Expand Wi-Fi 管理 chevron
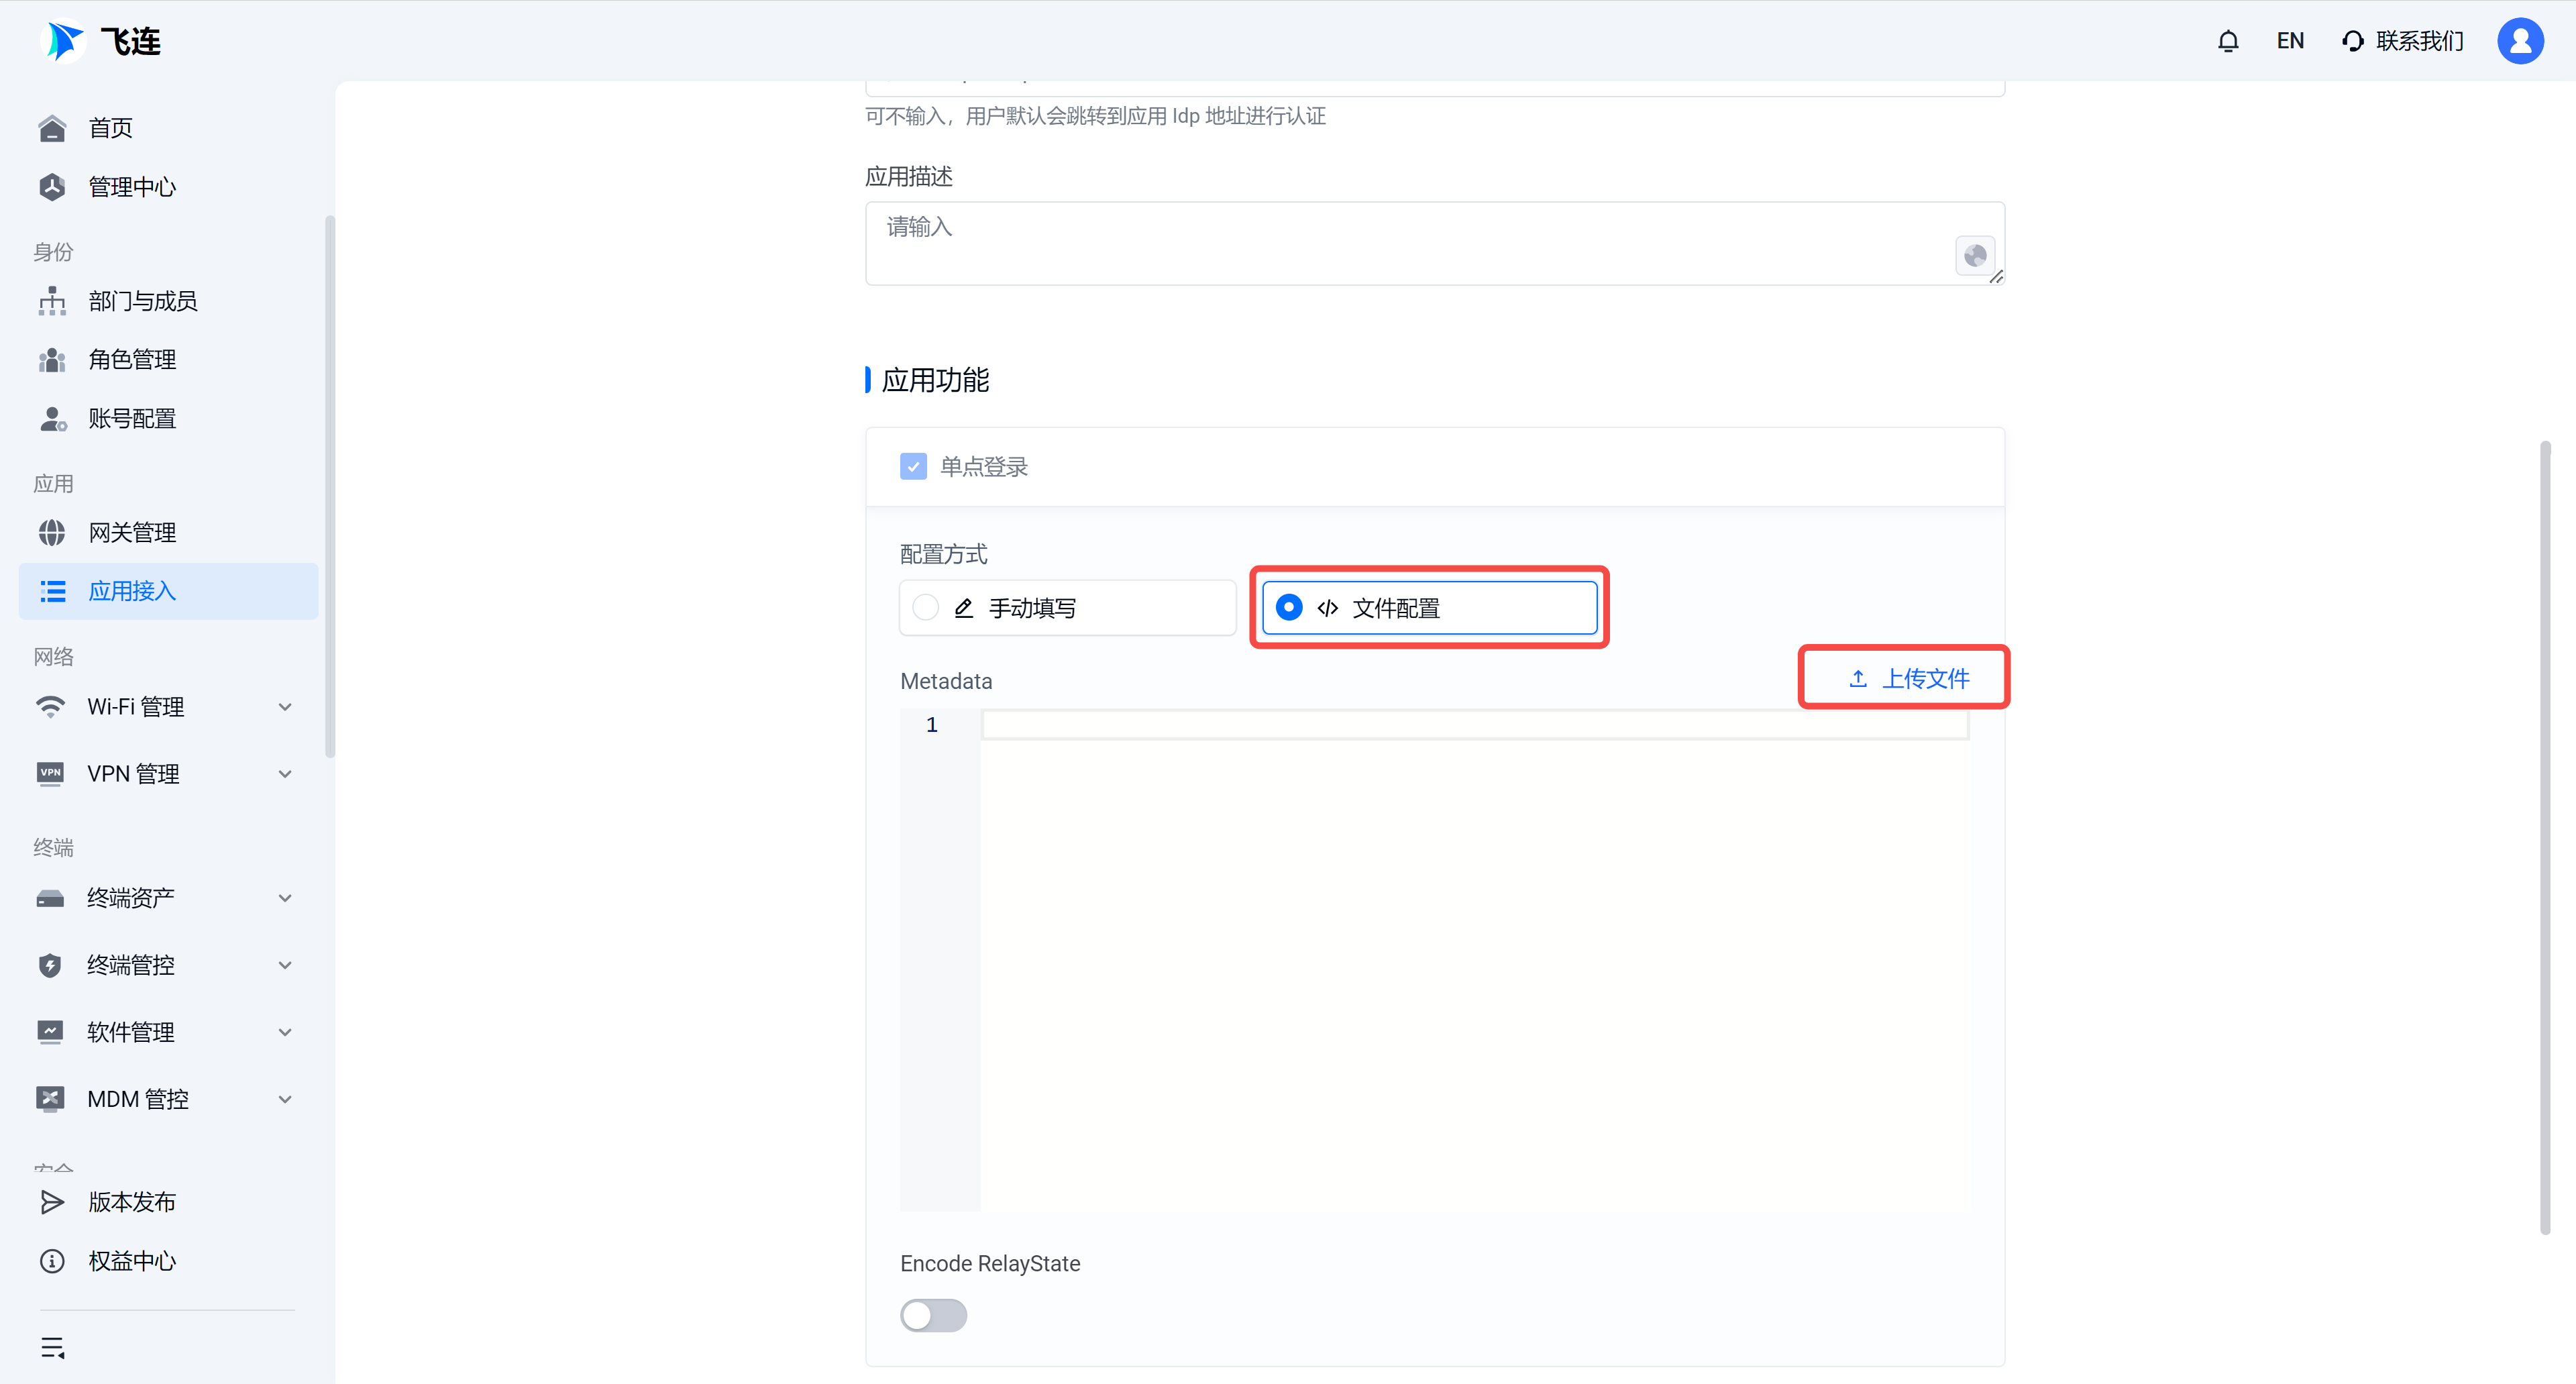 pos(285,707)
